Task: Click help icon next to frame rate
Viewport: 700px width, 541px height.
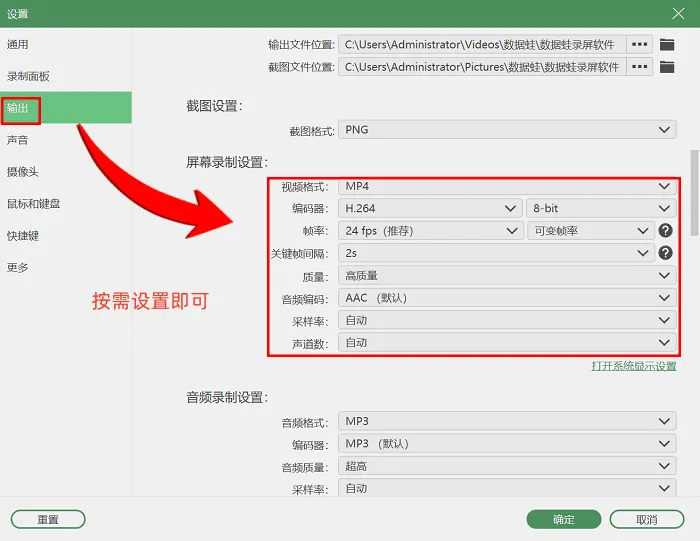Action: (x=665, y=231)
